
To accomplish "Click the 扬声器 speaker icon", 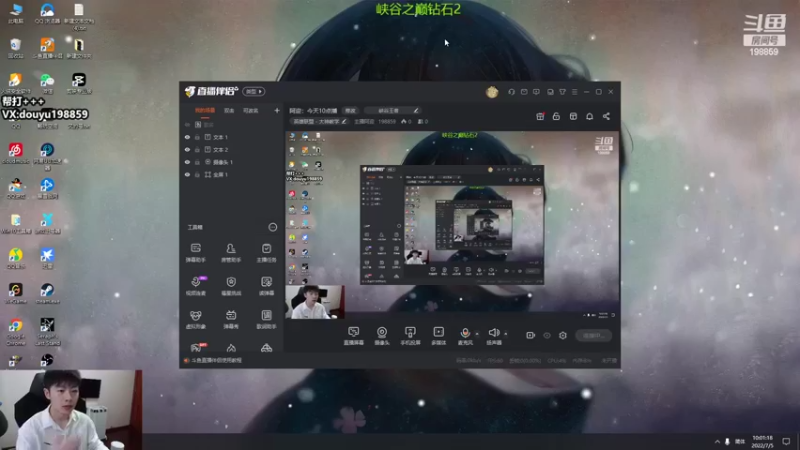I will tap(493, 333).
